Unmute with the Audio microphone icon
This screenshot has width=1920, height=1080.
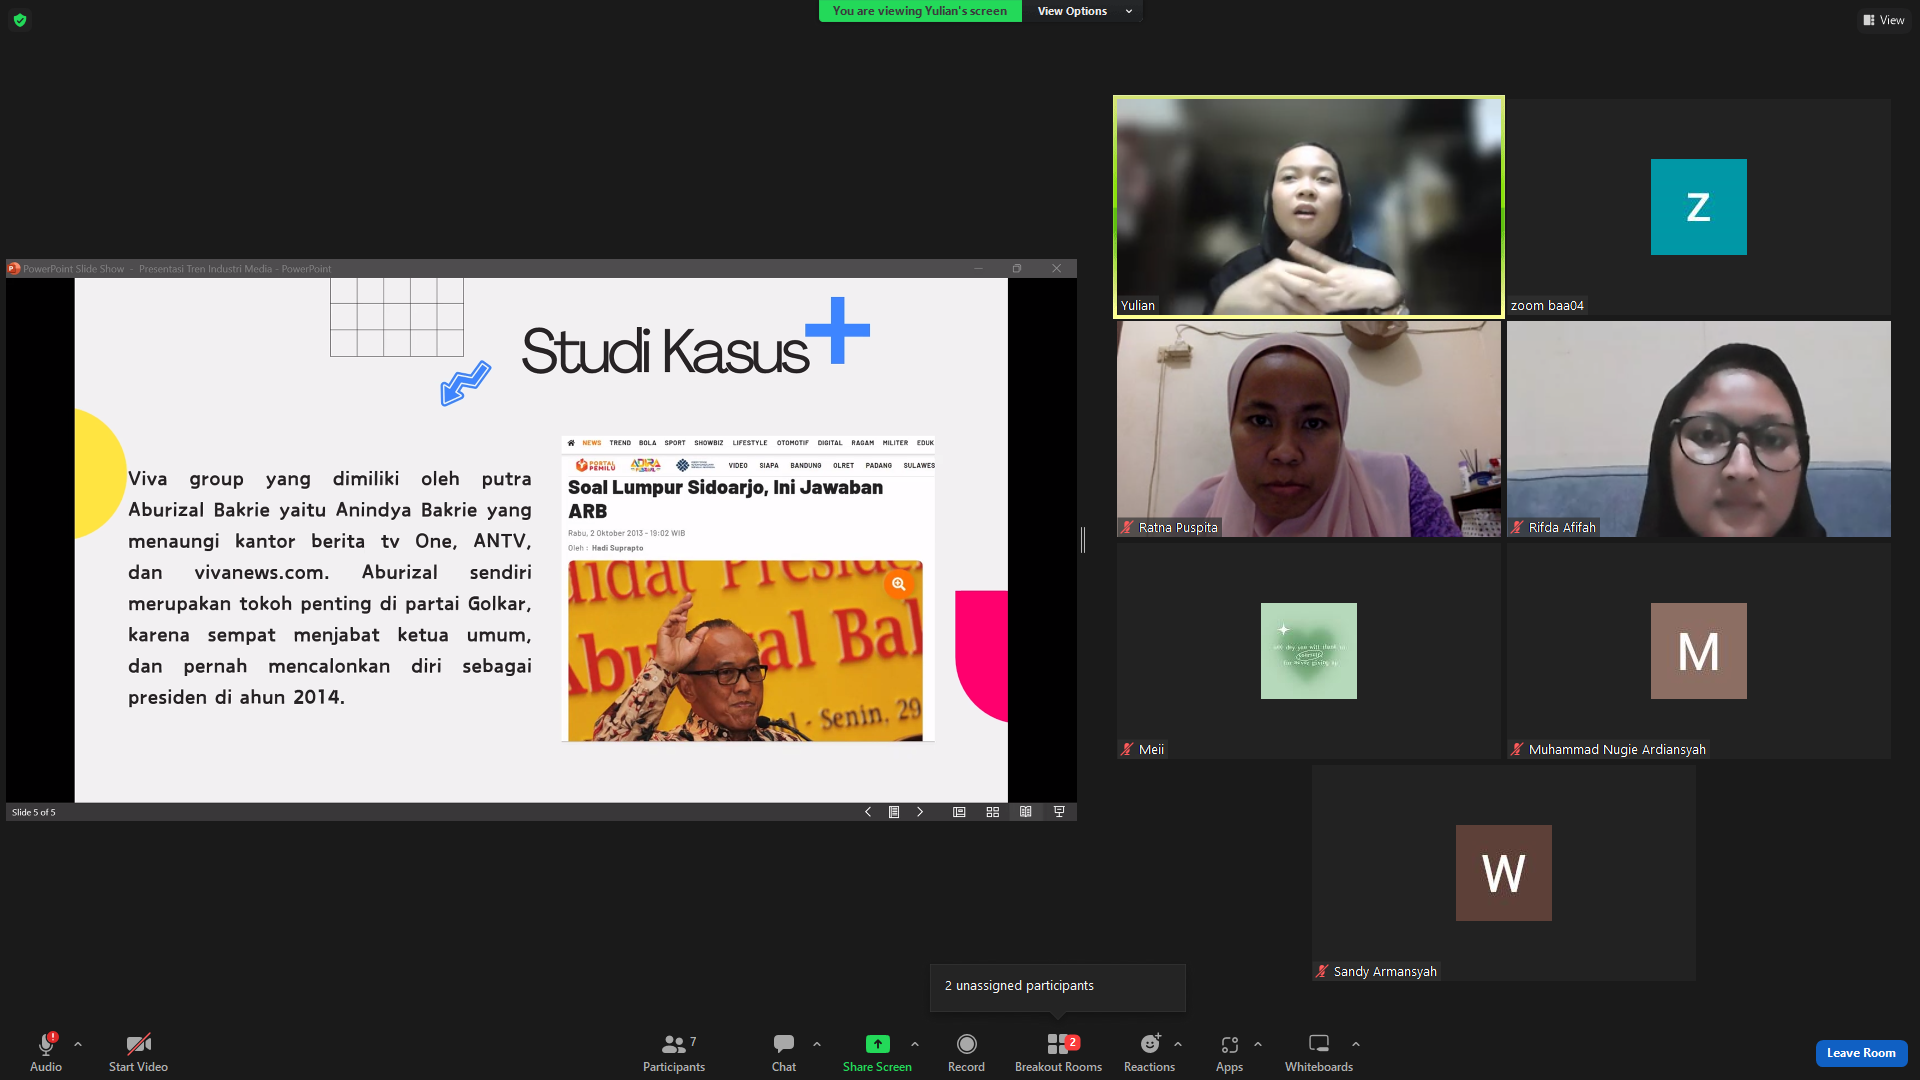46,1044
